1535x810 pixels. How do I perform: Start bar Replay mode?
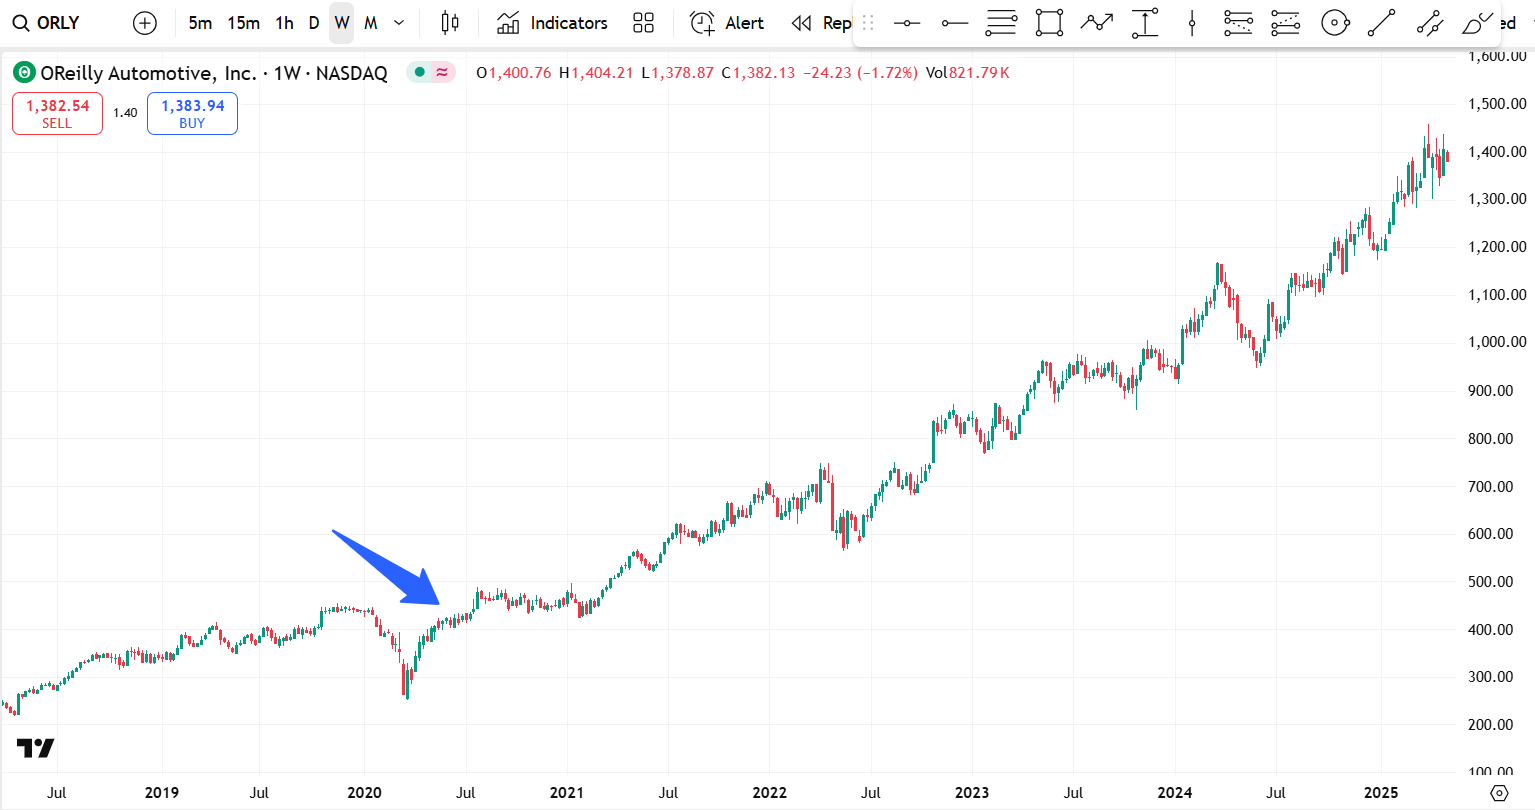pyautogui.click(x=821, y=22)
